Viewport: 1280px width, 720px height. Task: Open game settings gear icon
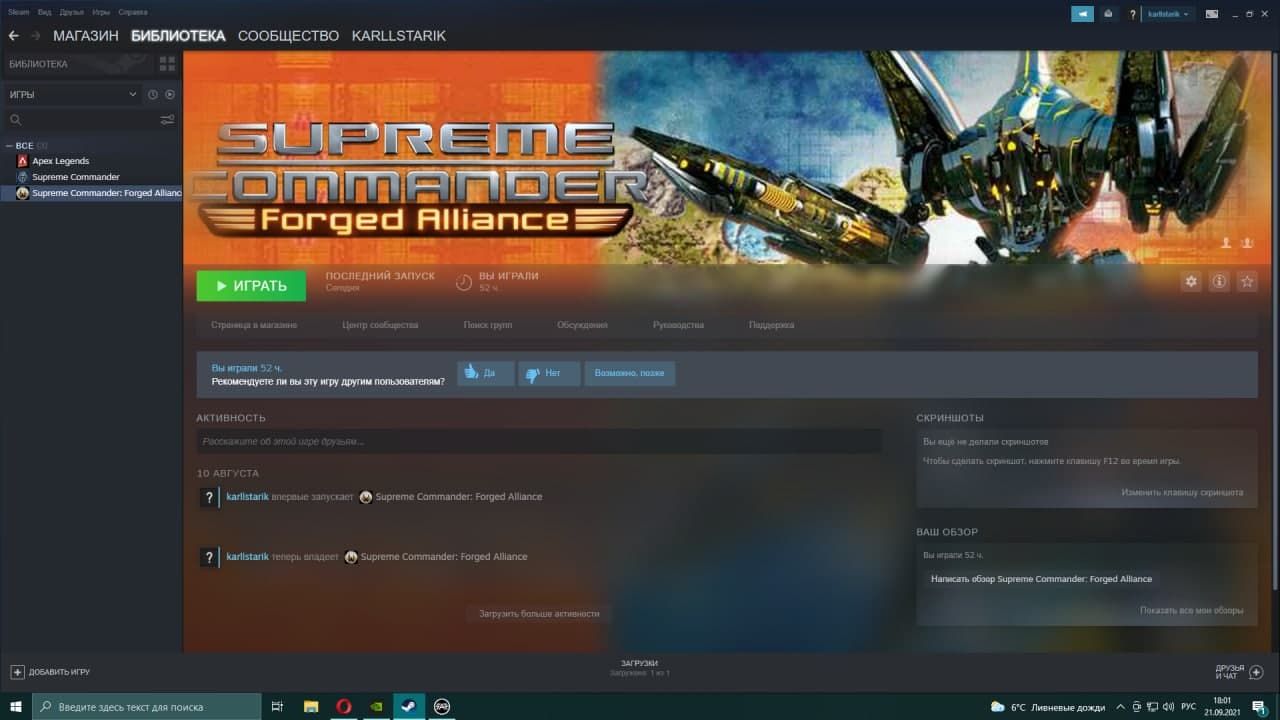coord(1191,282)
